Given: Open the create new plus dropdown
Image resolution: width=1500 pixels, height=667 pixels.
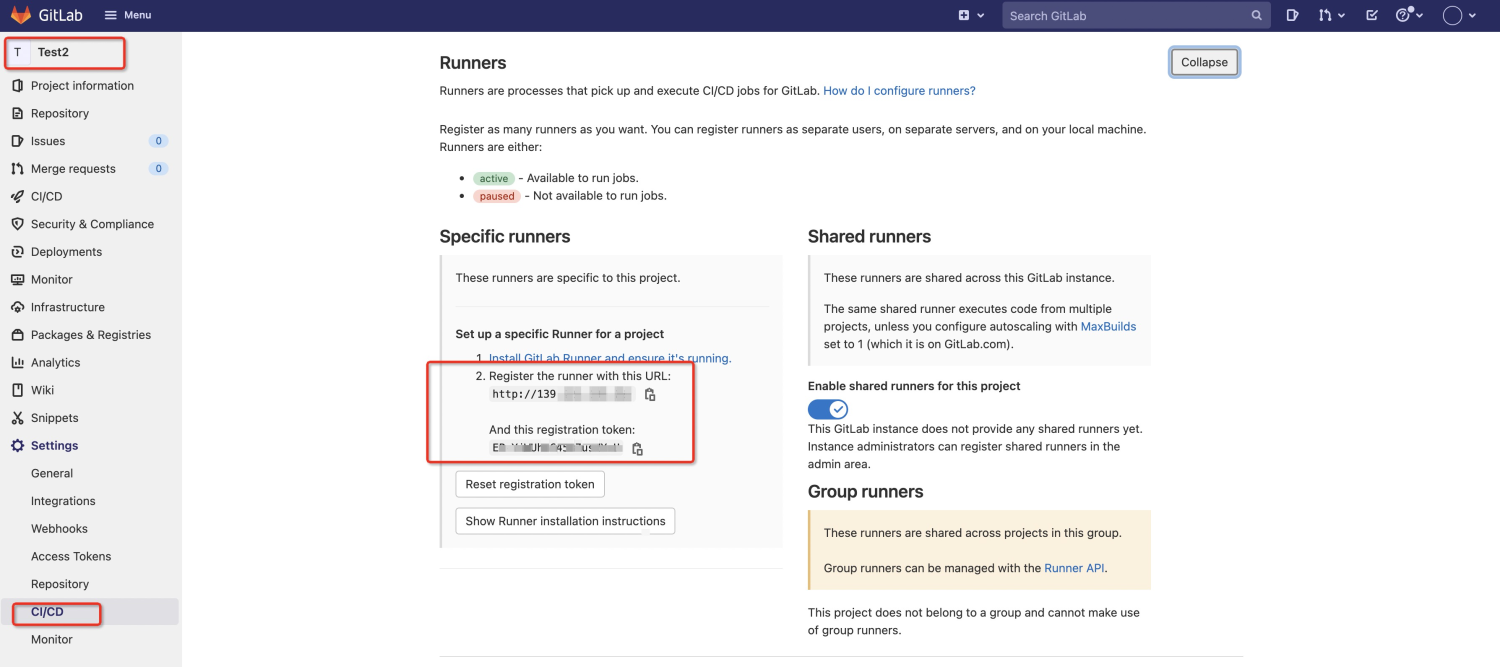Looking at the screenshot, I should (970, 15).
